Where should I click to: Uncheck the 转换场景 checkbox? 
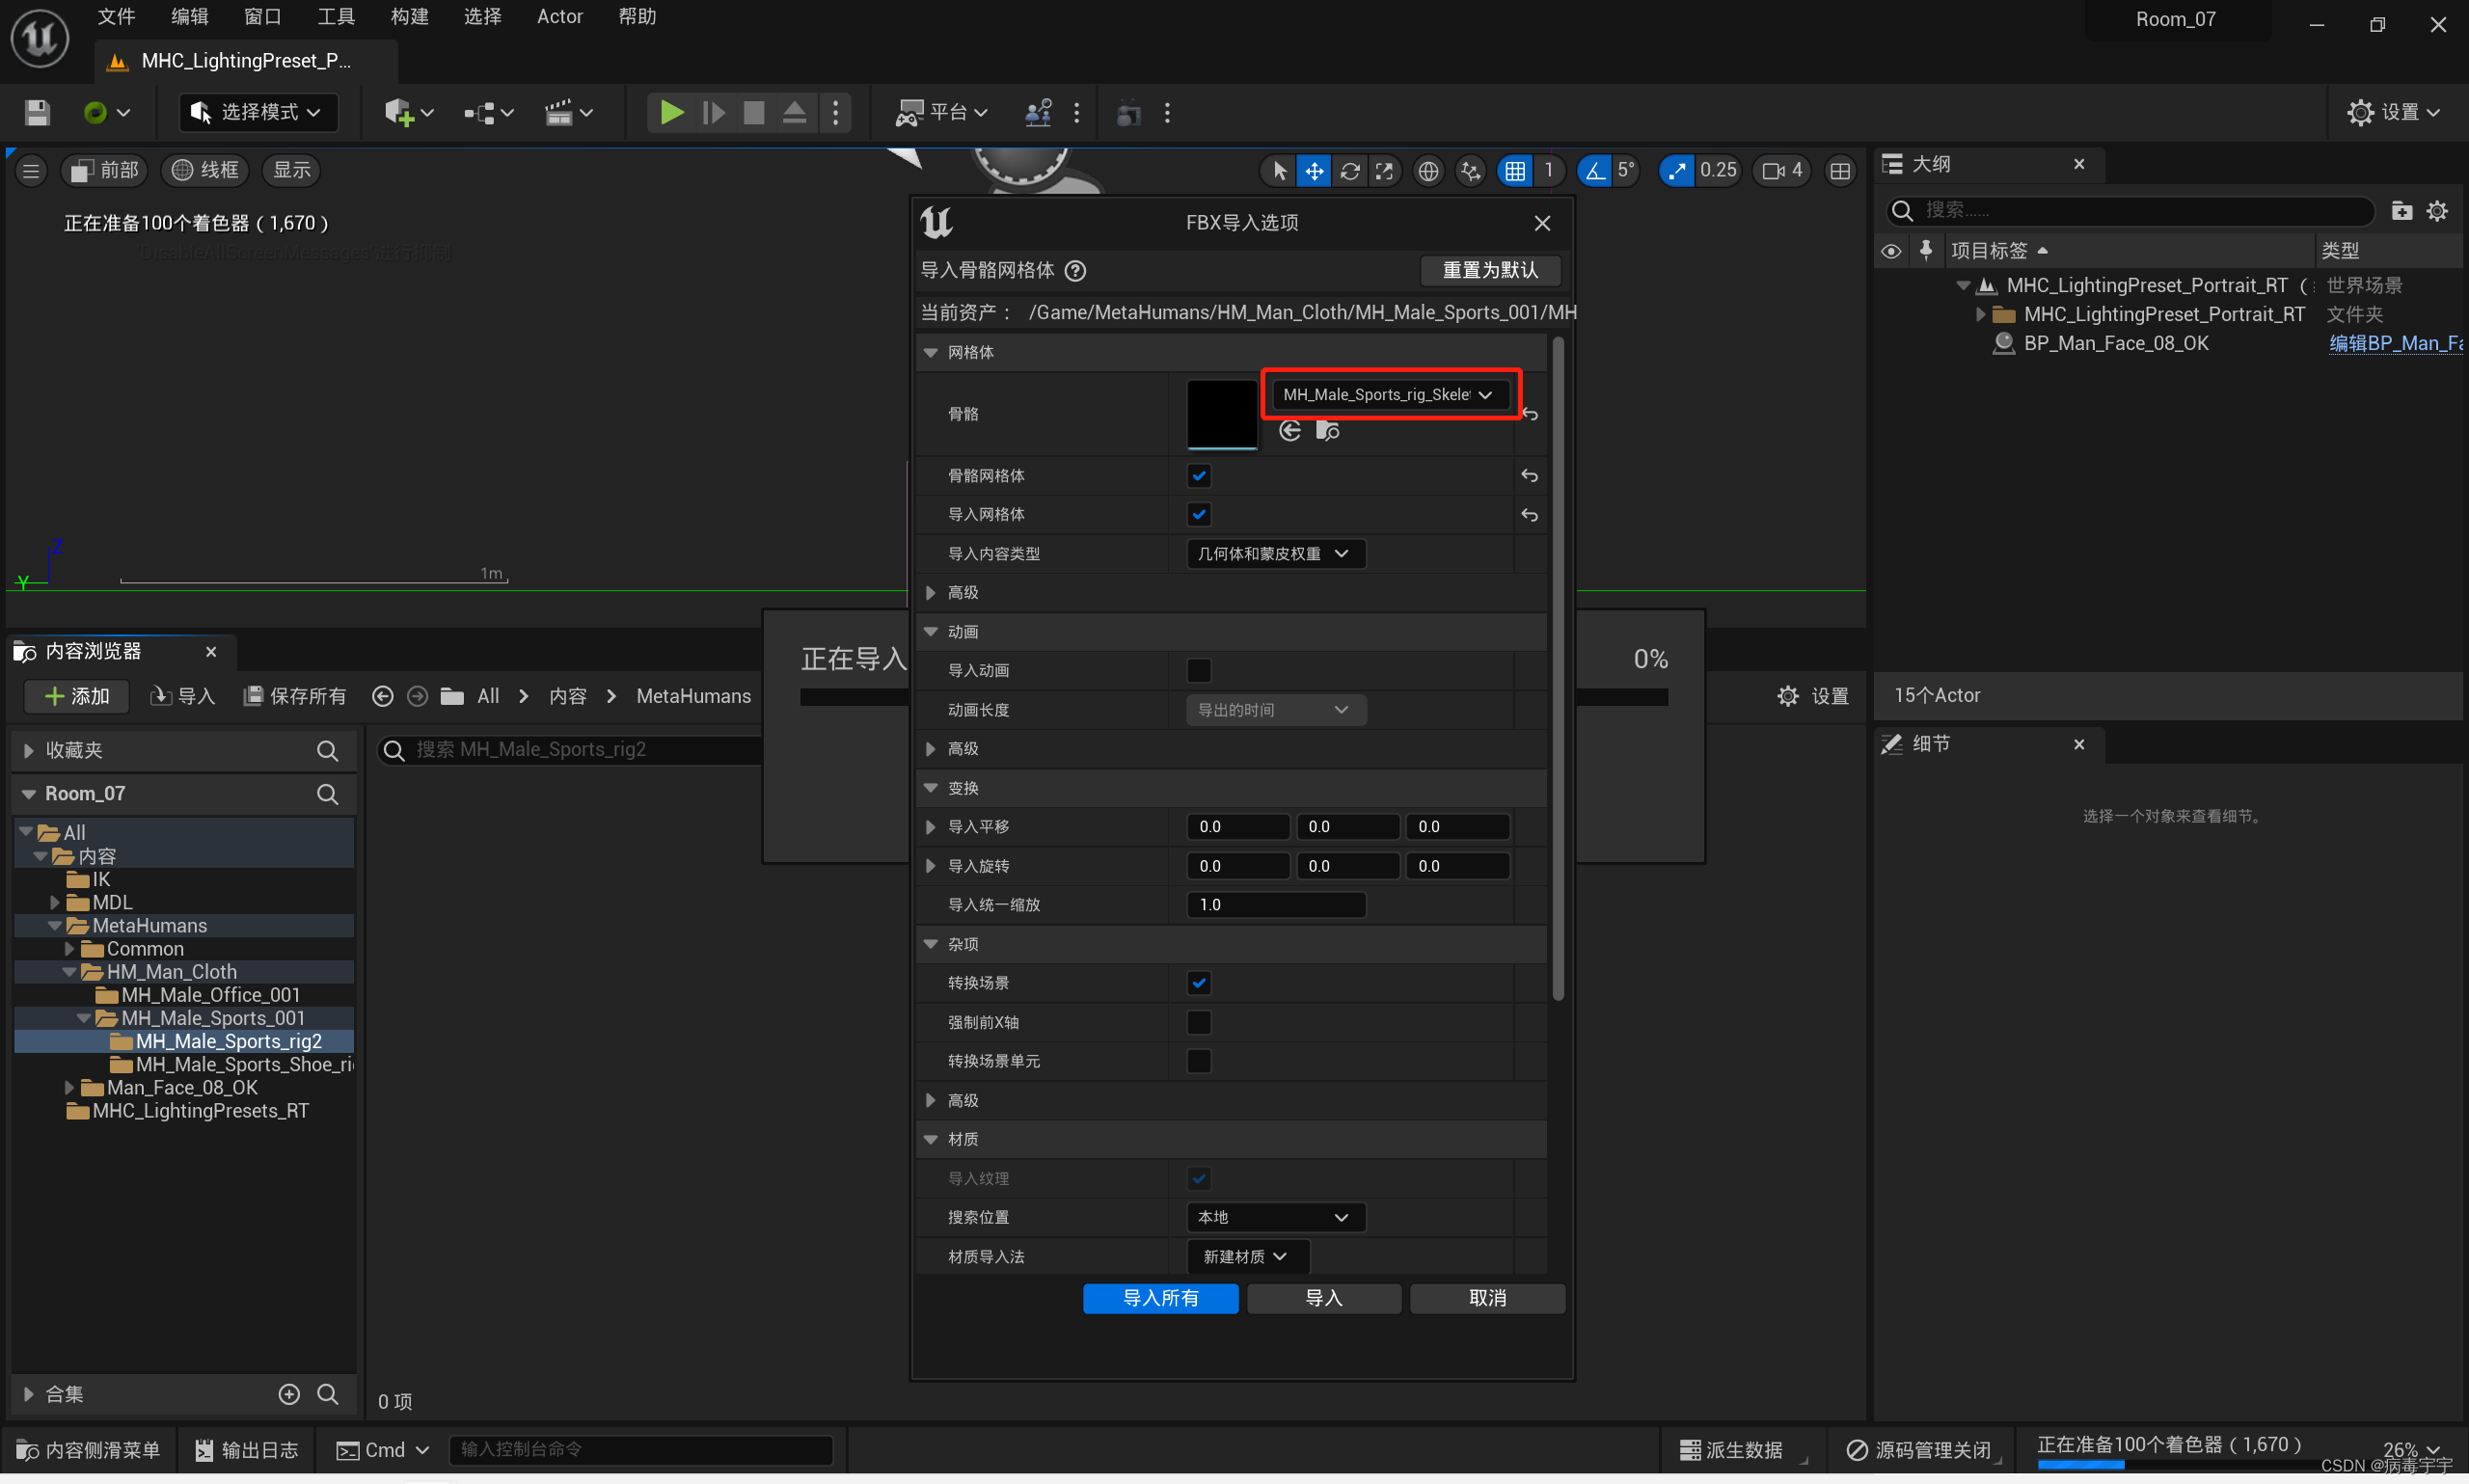click(1198, 983)
